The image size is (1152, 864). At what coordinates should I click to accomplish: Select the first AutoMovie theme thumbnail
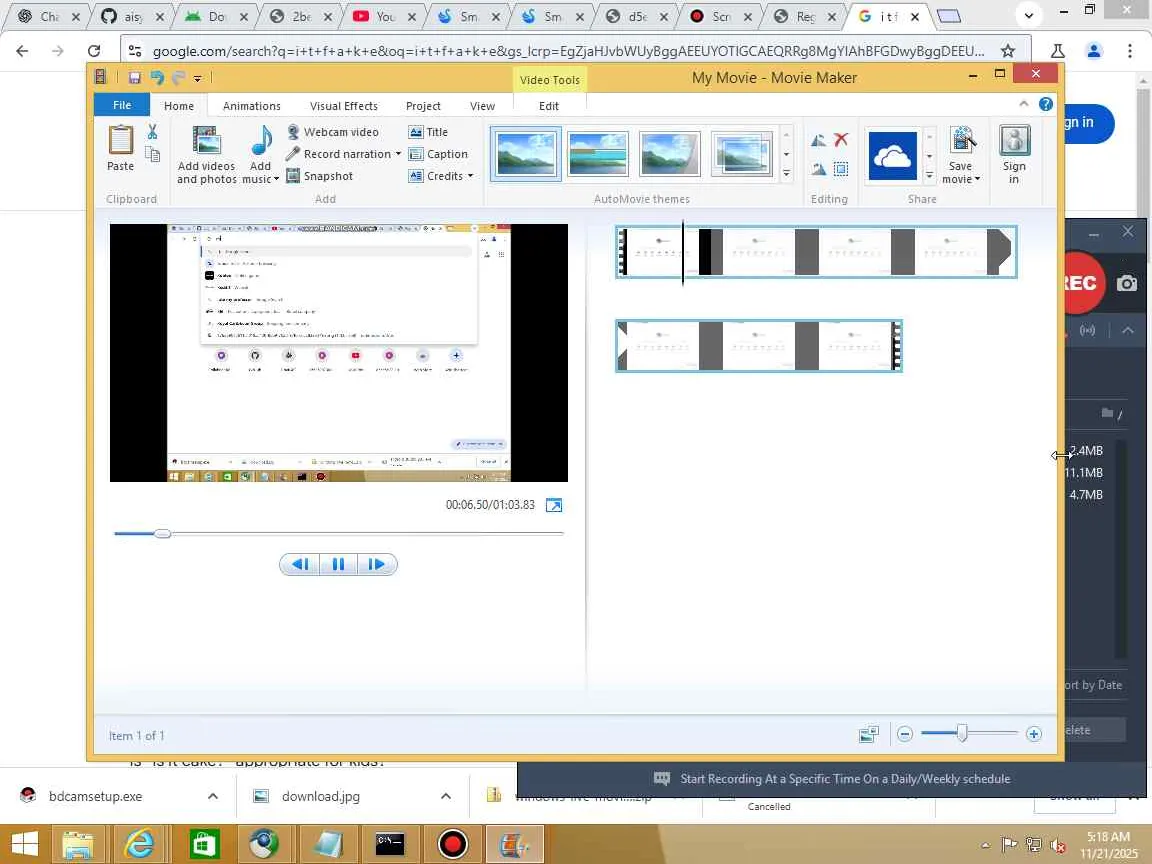526,154
